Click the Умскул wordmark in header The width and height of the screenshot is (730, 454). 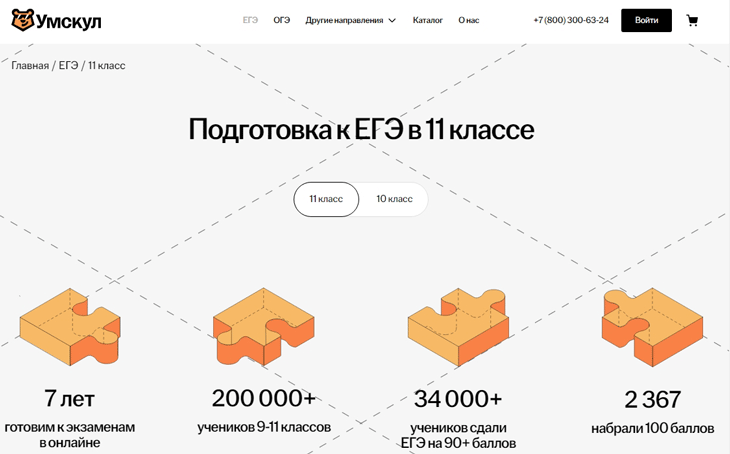(x=69, y=21)
